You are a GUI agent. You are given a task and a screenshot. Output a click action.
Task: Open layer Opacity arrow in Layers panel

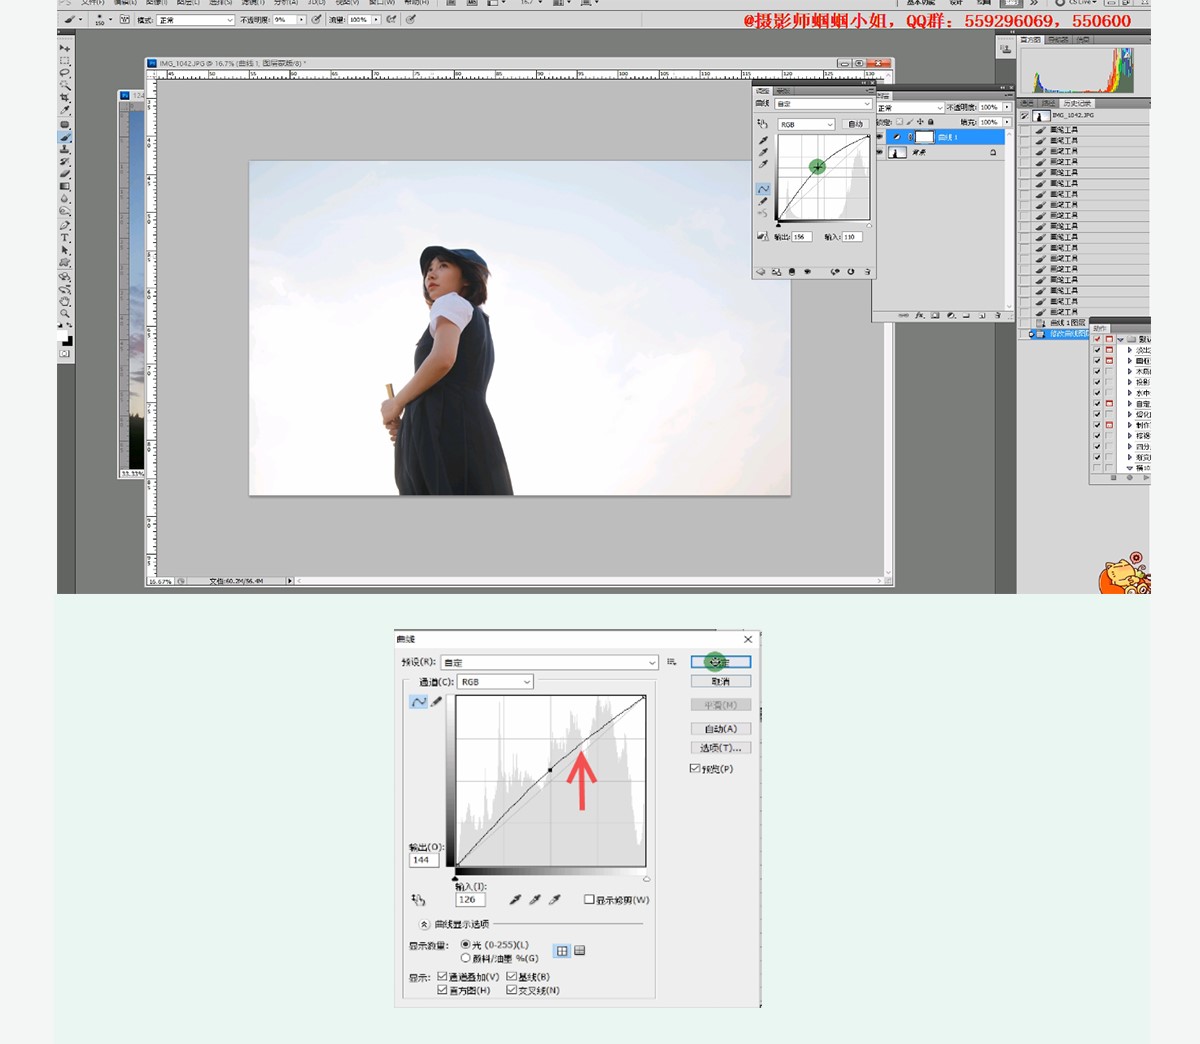pyautogui.click(x=1007, y=107)
